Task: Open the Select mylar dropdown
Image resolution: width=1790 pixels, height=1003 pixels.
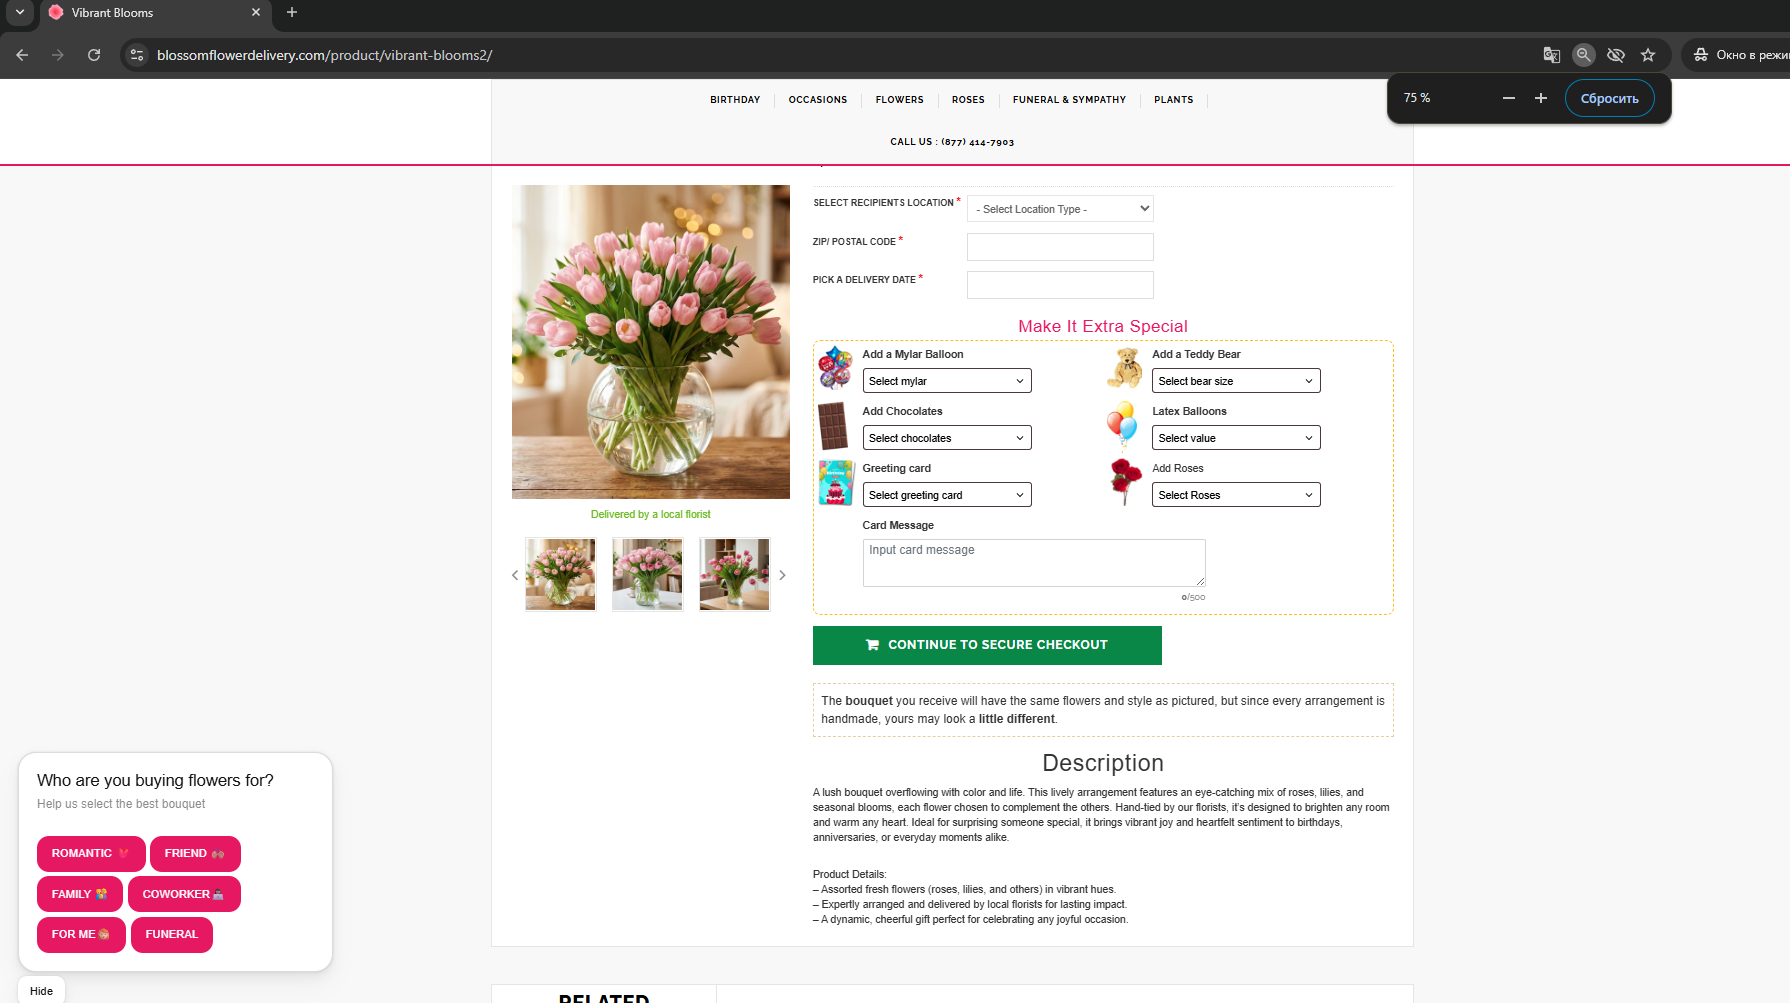Action: point(947,381)
